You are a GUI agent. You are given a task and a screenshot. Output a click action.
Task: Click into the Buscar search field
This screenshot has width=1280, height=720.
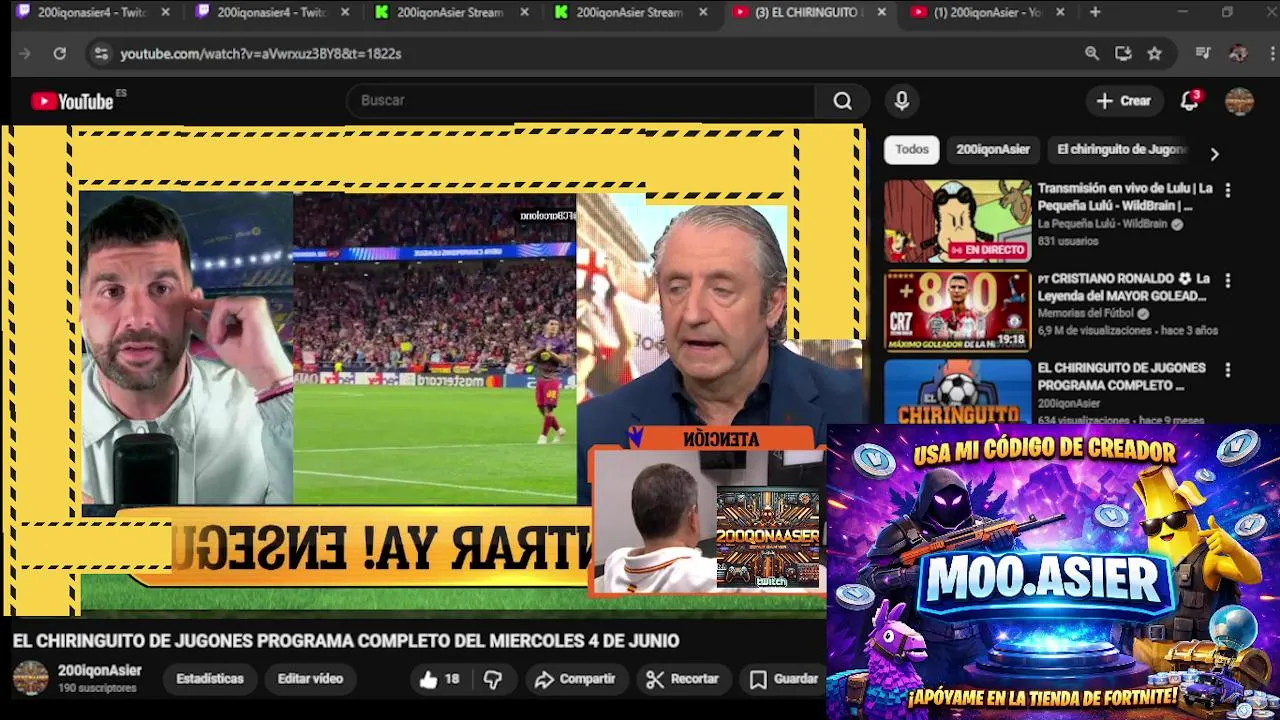[580, 101]
